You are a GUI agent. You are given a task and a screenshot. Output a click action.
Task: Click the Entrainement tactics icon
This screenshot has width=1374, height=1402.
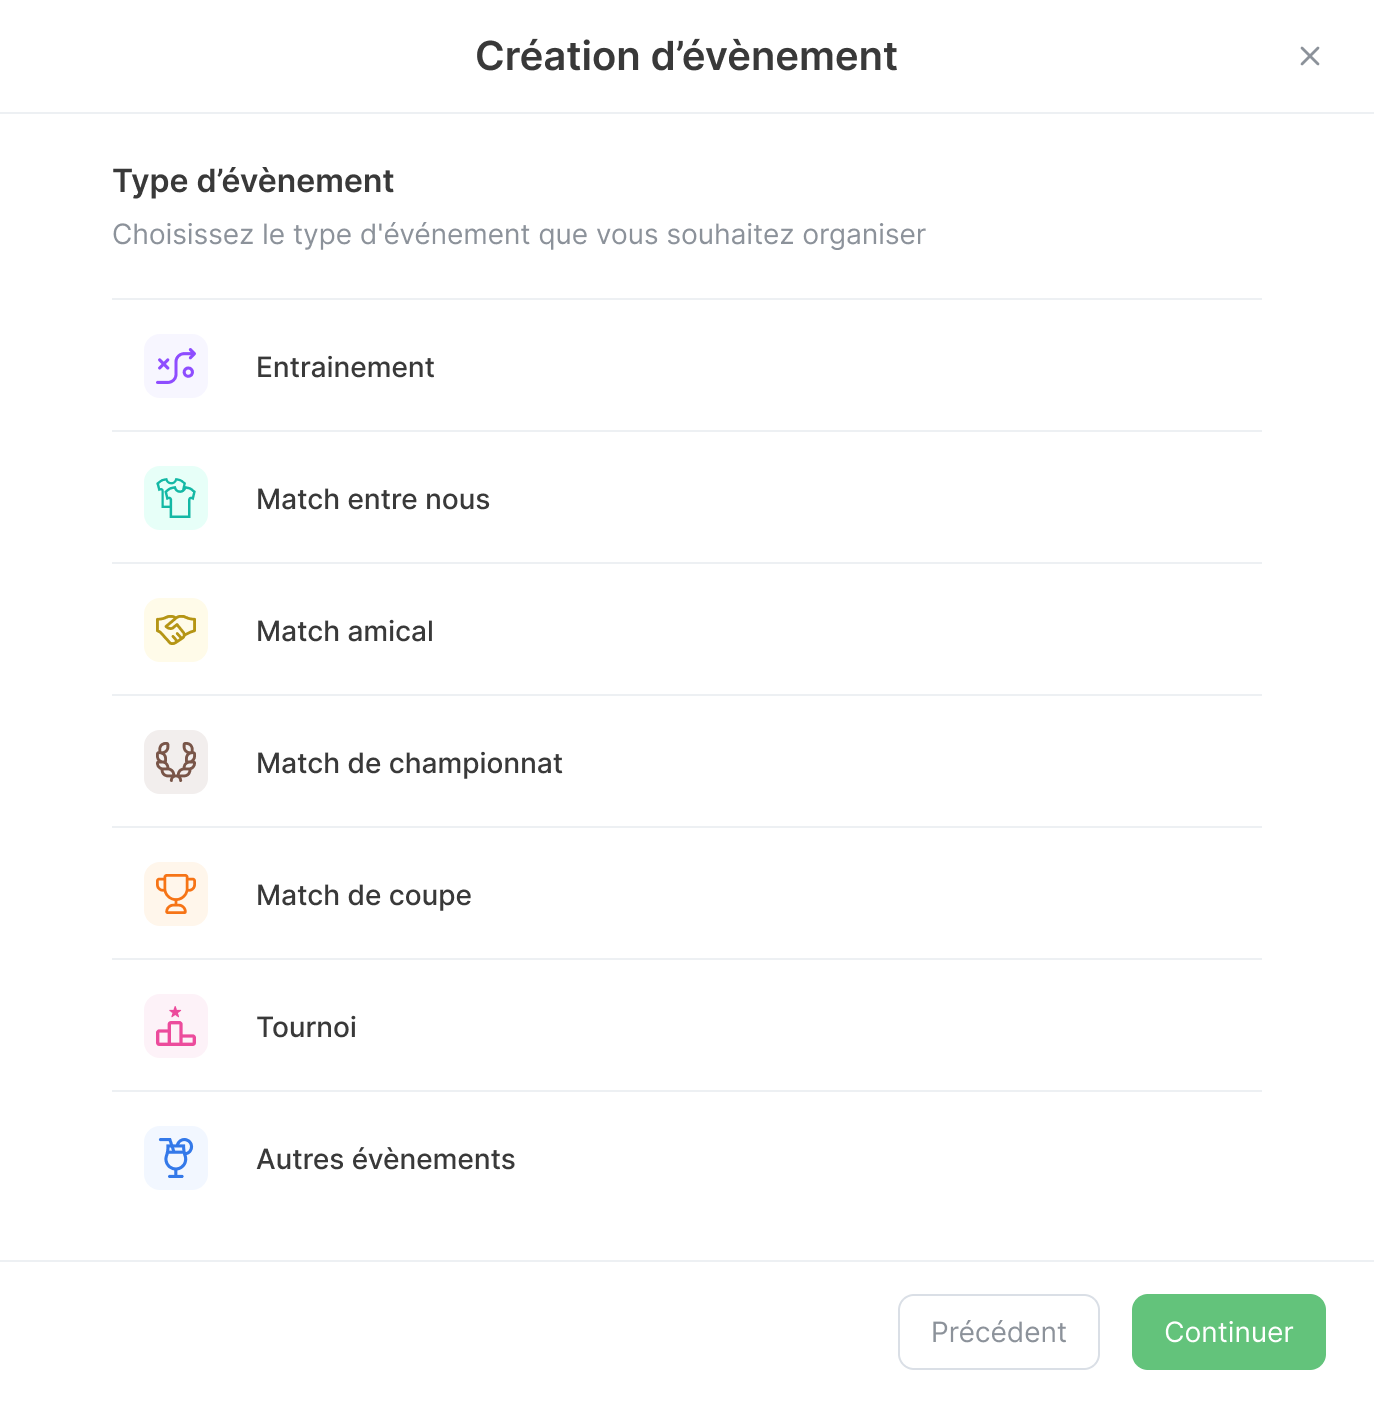[x=176, y=367]
